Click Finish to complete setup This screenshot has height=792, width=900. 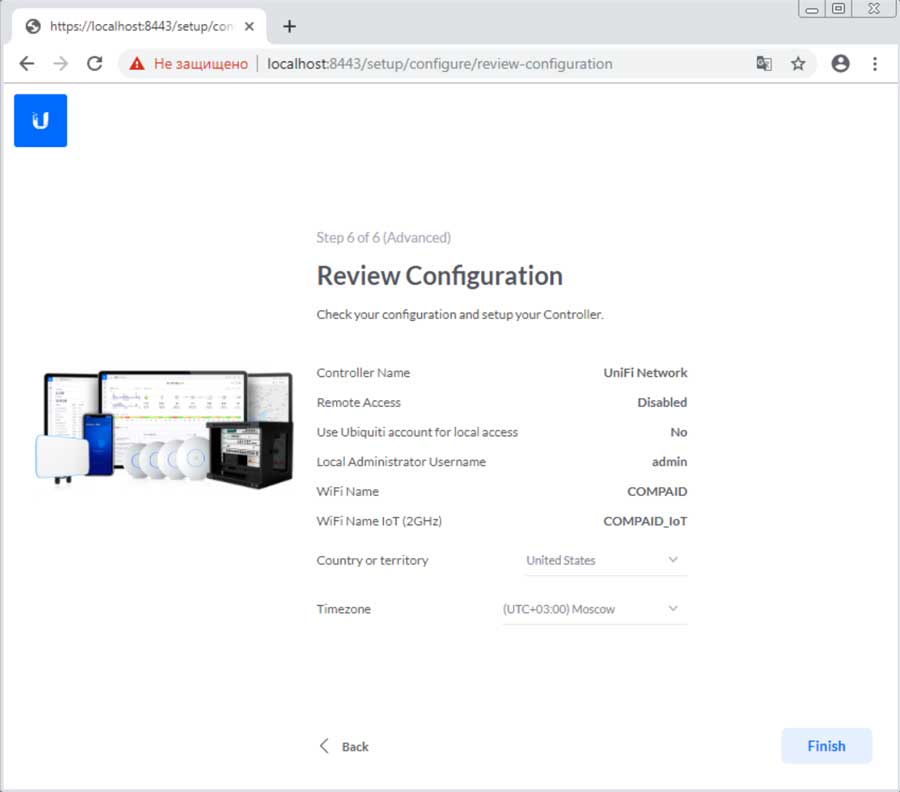pos(827,746)
